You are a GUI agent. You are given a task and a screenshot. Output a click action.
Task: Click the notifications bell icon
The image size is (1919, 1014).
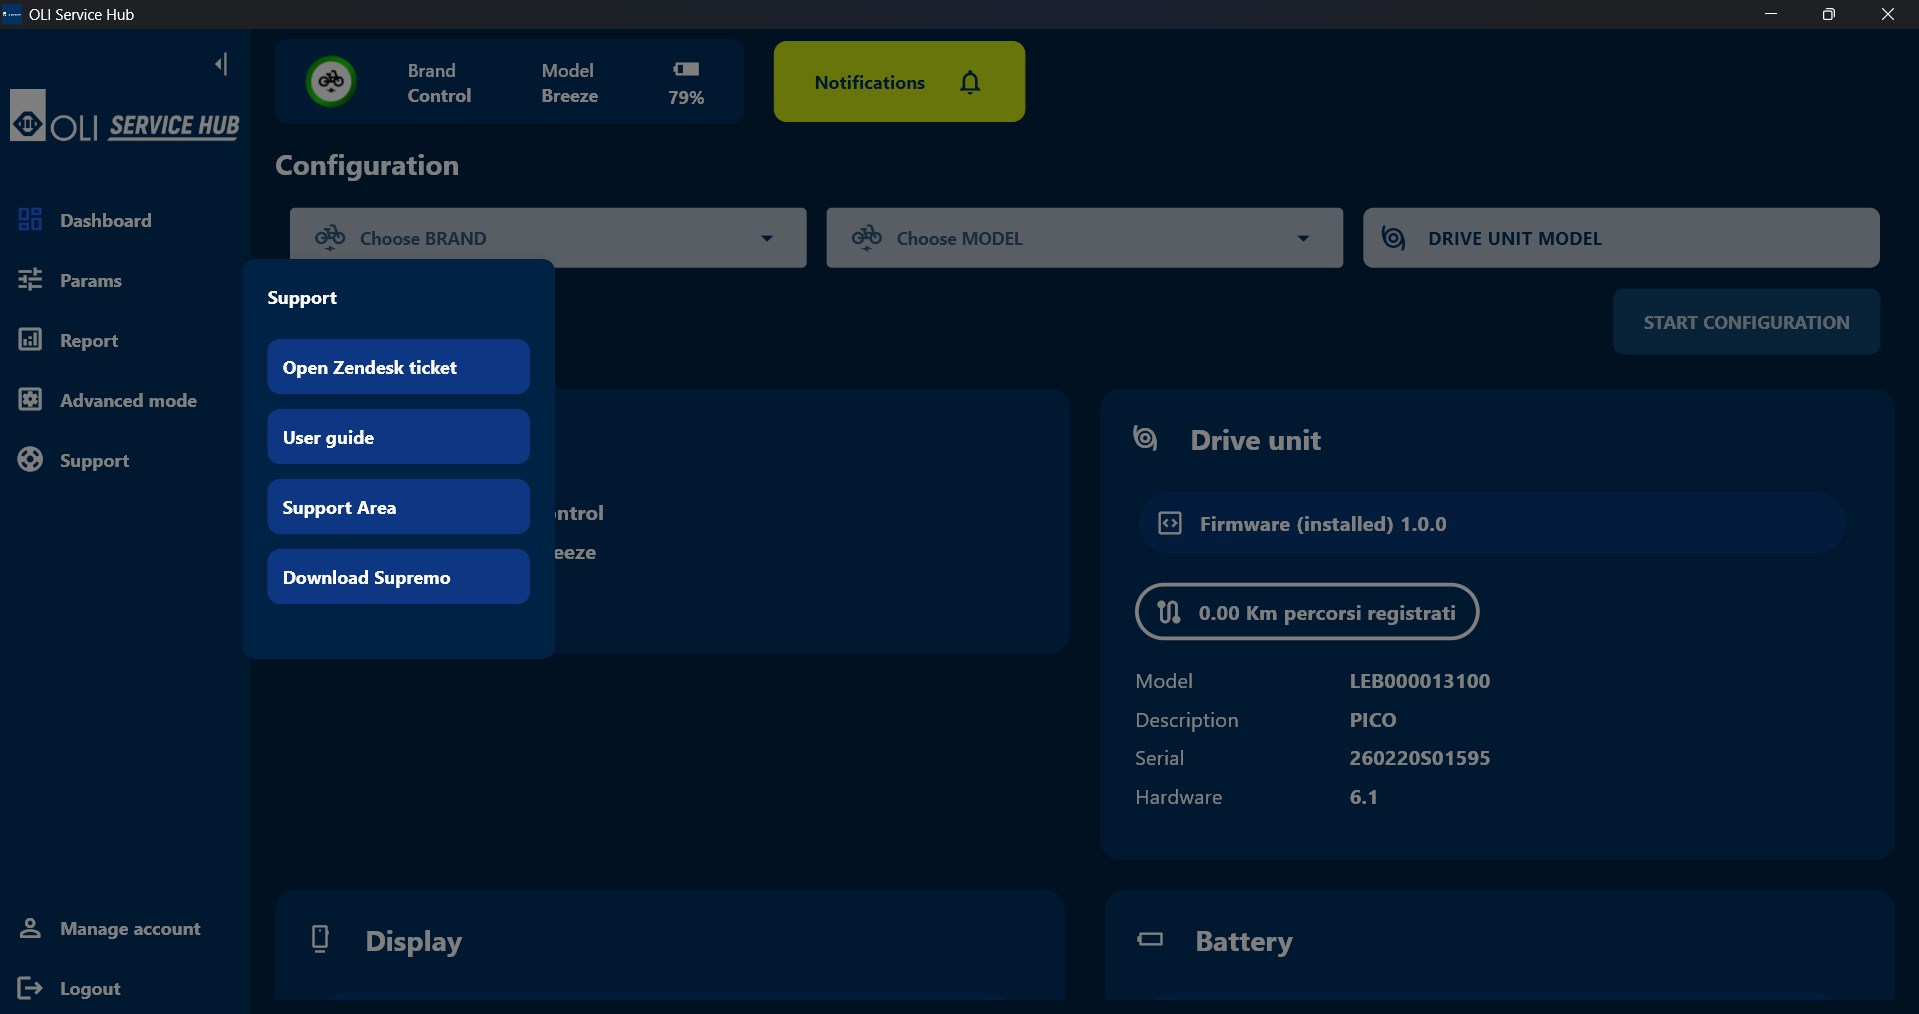click(970, 82)
